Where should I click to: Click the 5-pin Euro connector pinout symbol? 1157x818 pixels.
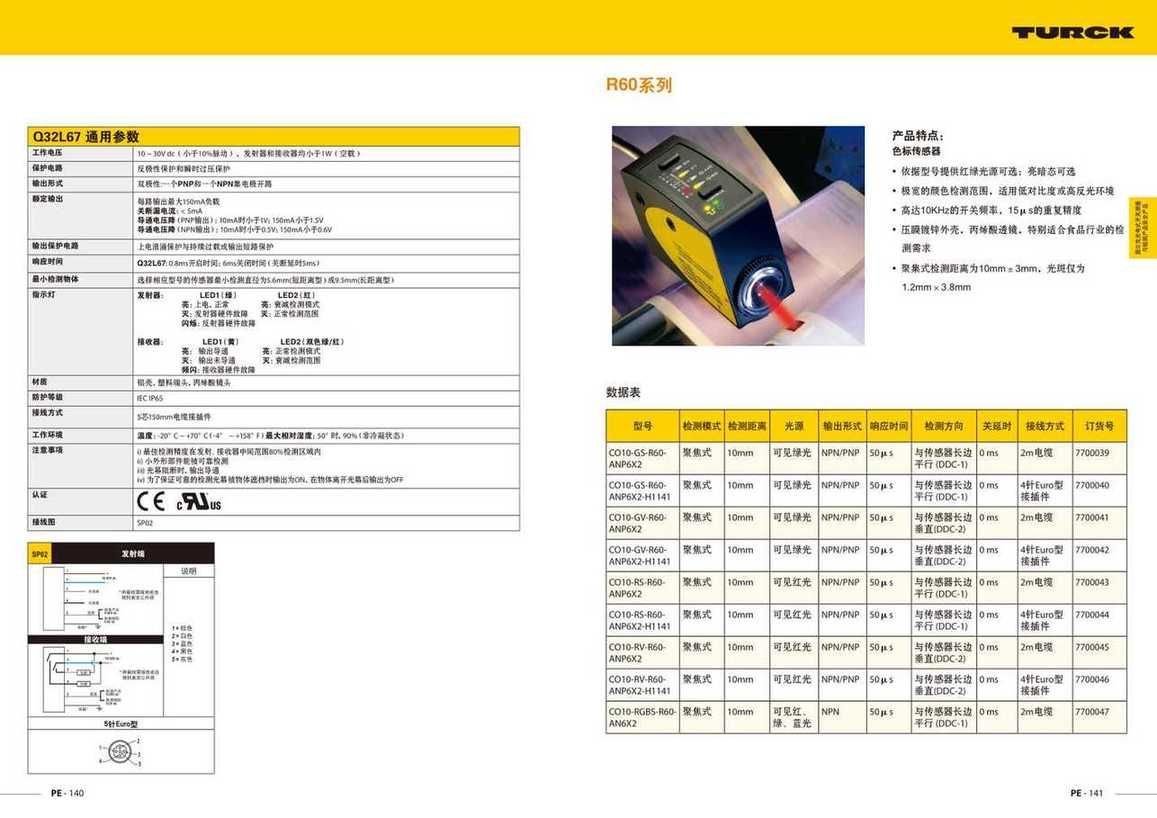[120, 752]
